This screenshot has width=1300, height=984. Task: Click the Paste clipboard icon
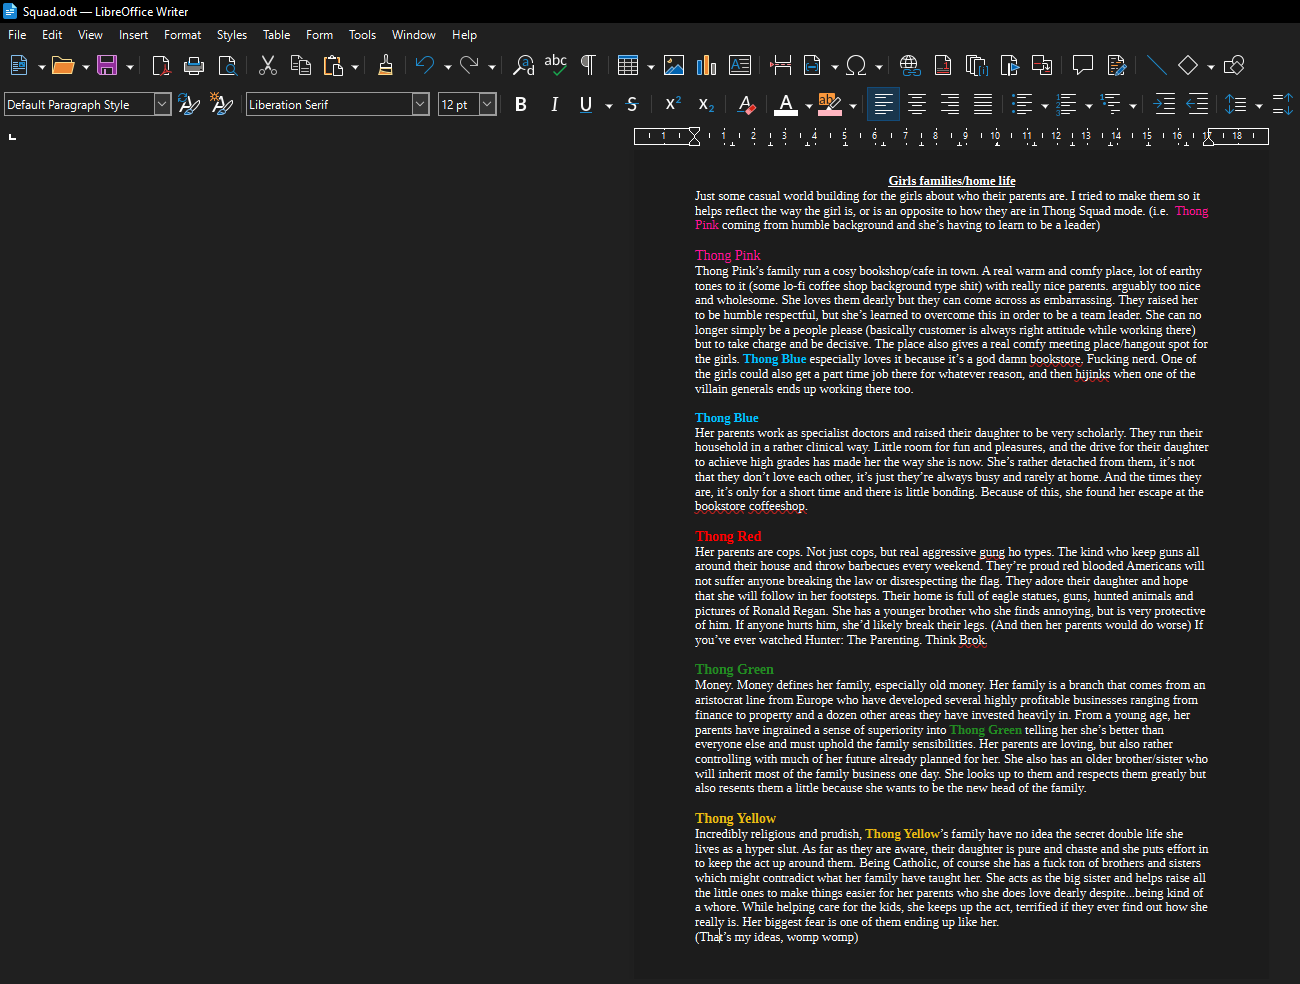[333, 66]
